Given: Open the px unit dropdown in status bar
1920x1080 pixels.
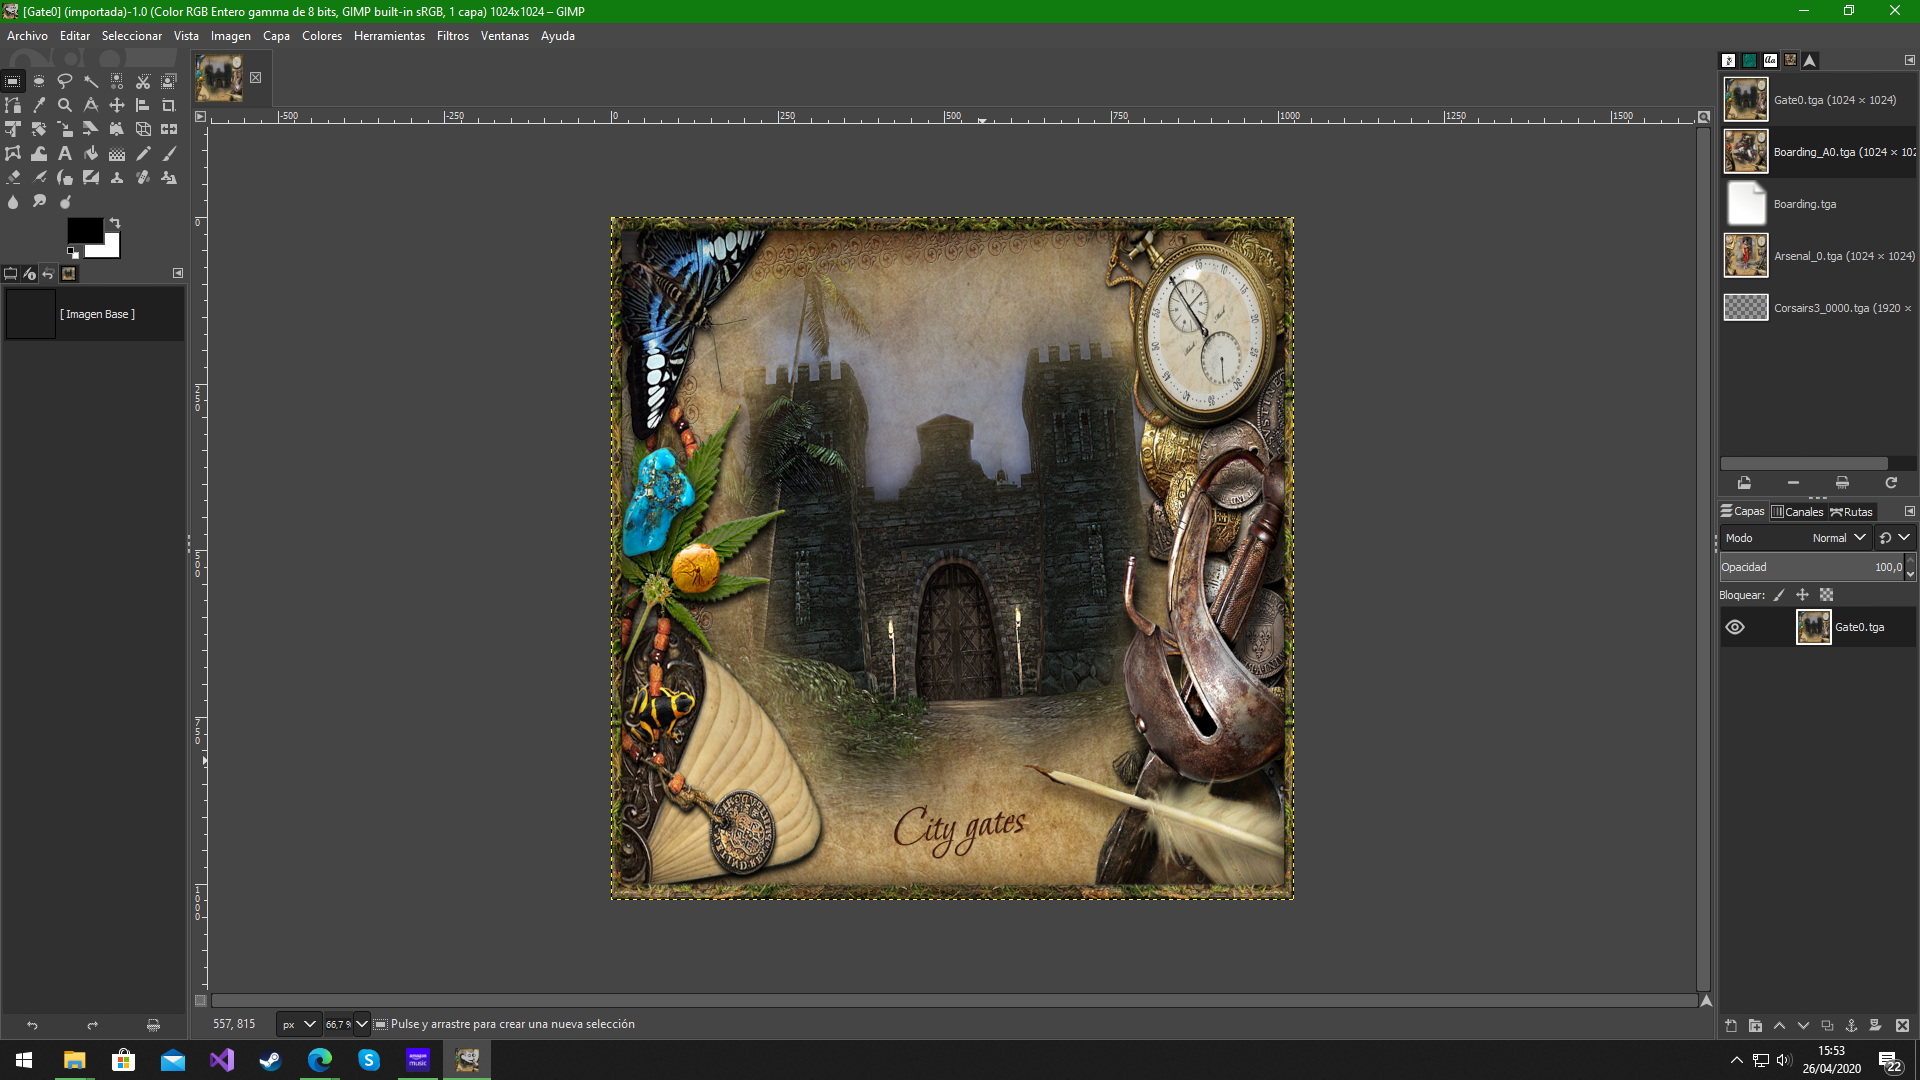Looking at the screenshot, I should pos(298,1024).
